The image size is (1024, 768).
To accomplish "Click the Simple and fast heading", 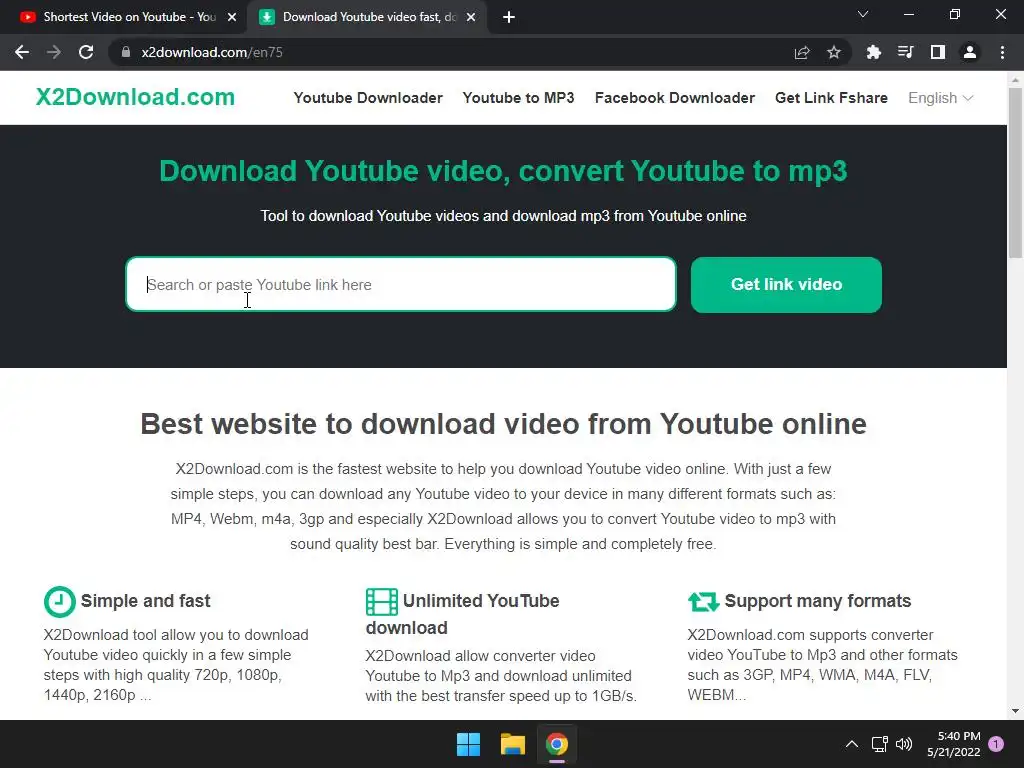I will coord(146,601).
